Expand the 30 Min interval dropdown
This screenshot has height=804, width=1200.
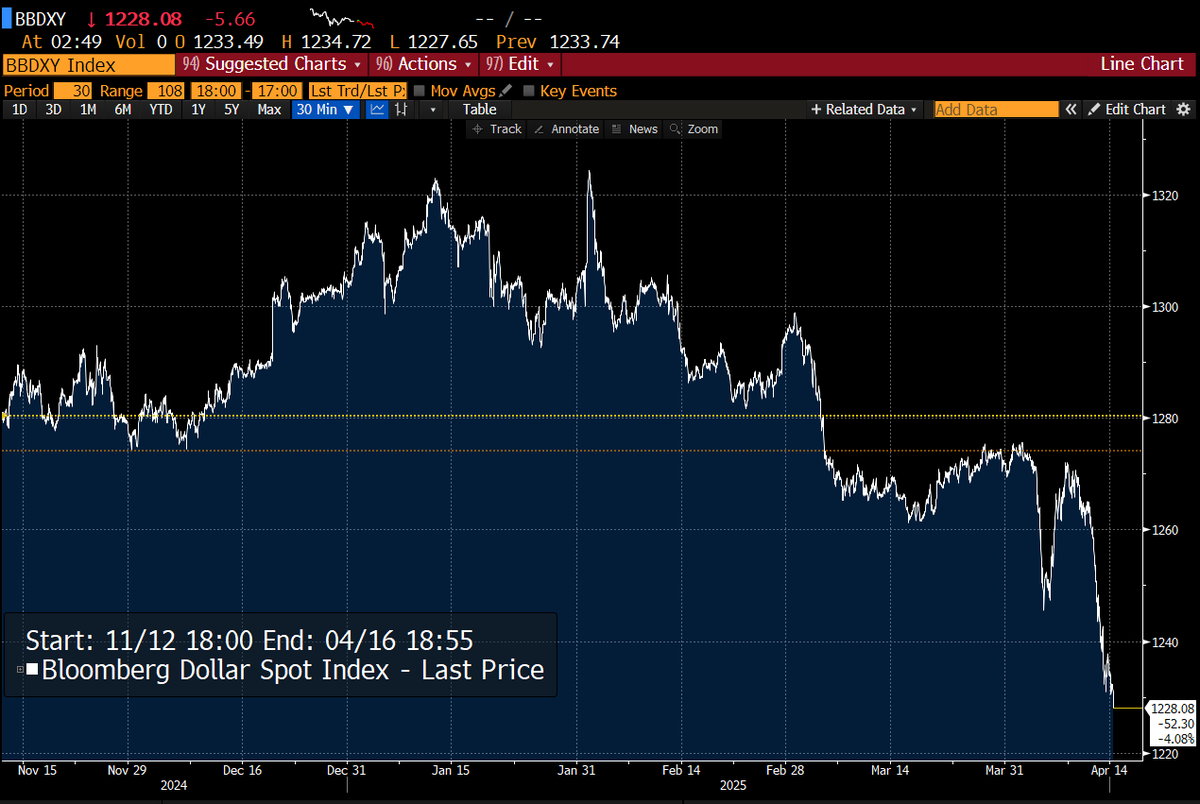click(x=326, y=109)
